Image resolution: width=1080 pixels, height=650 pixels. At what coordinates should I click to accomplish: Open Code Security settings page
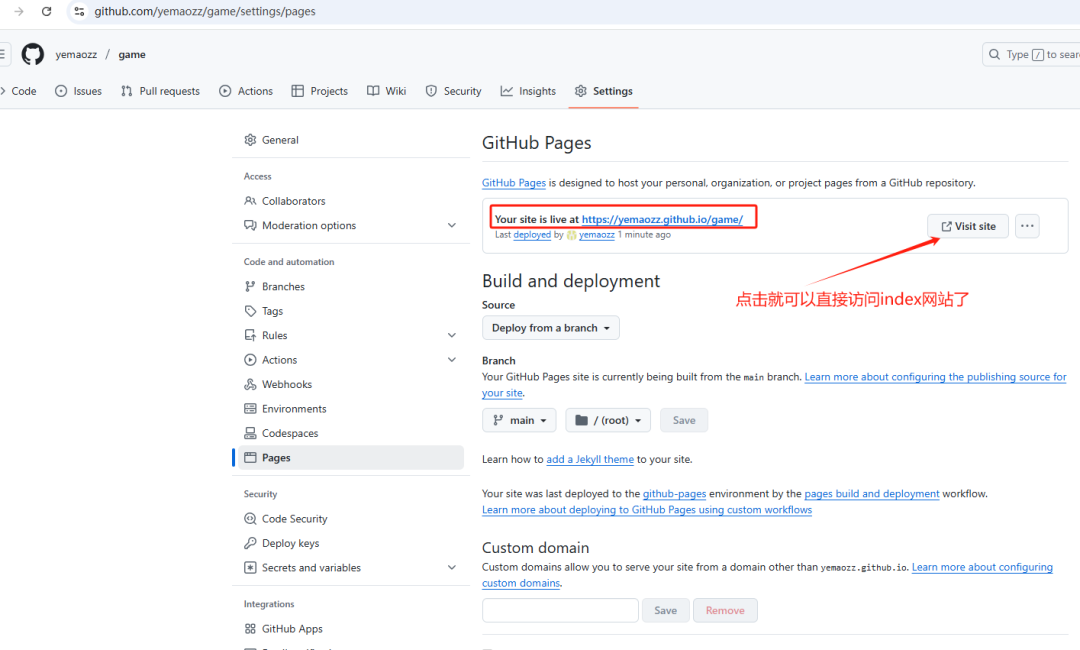click(294, 519)
